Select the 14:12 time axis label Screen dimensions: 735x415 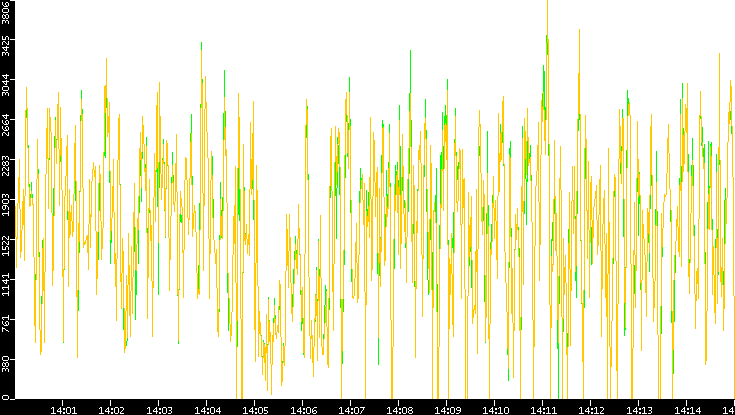591,409
